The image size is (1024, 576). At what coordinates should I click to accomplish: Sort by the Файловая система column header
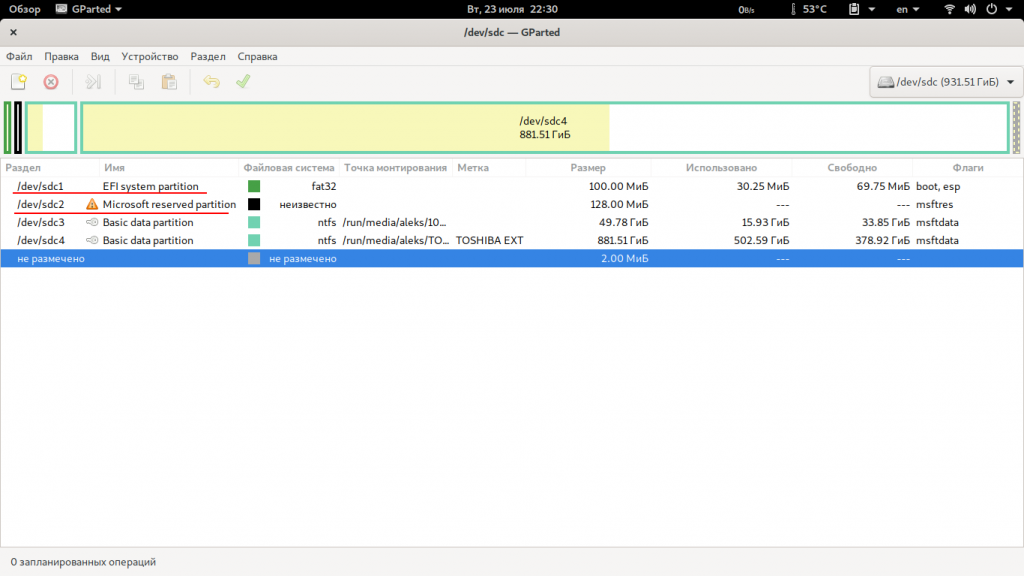(x=289, y=168)
